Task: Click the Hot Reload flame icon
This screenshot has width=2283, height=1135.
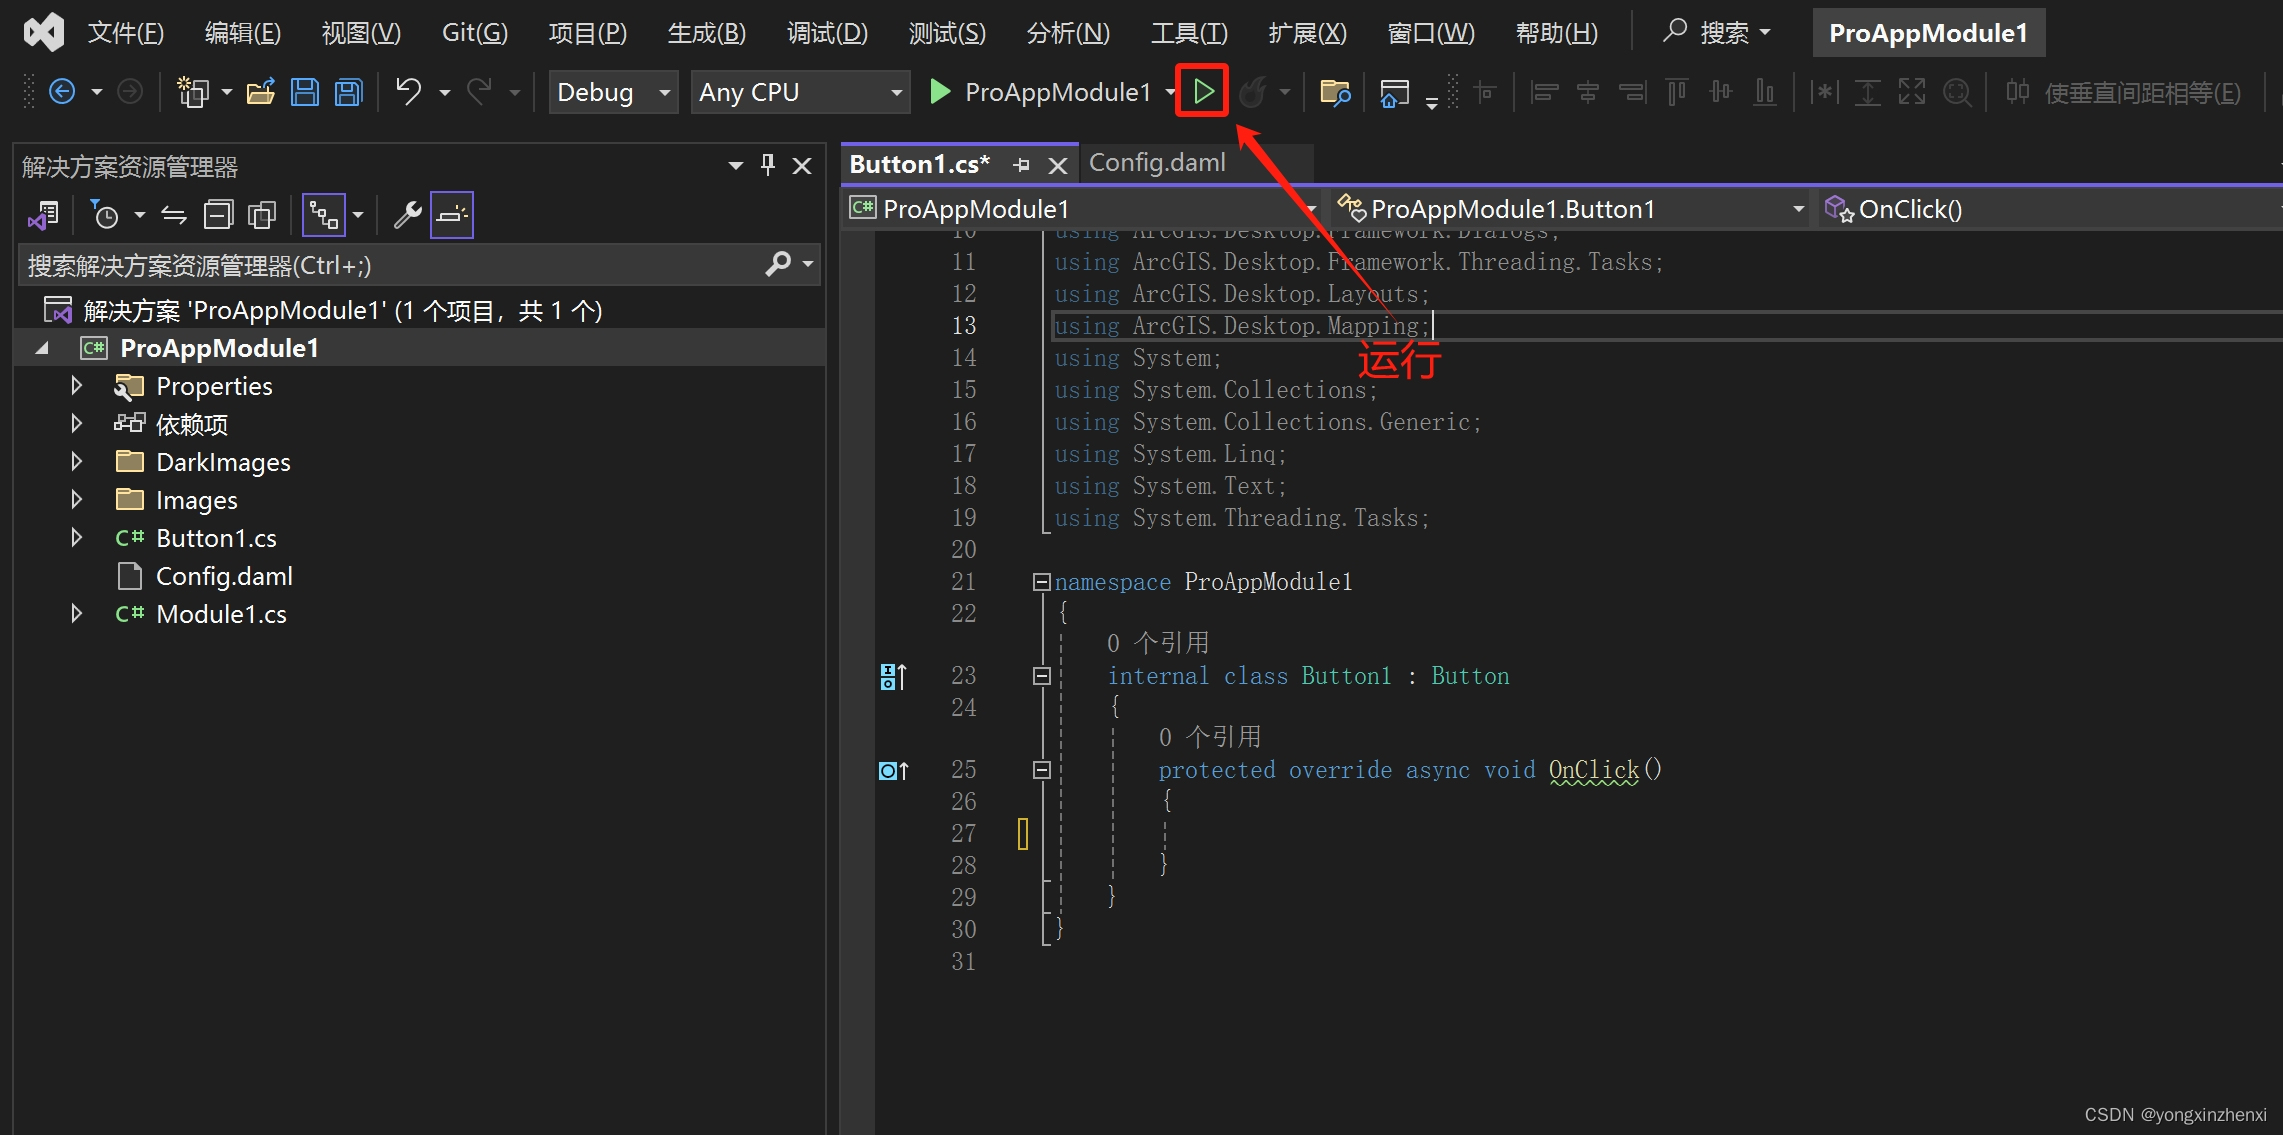Action: coord(1252,92)
